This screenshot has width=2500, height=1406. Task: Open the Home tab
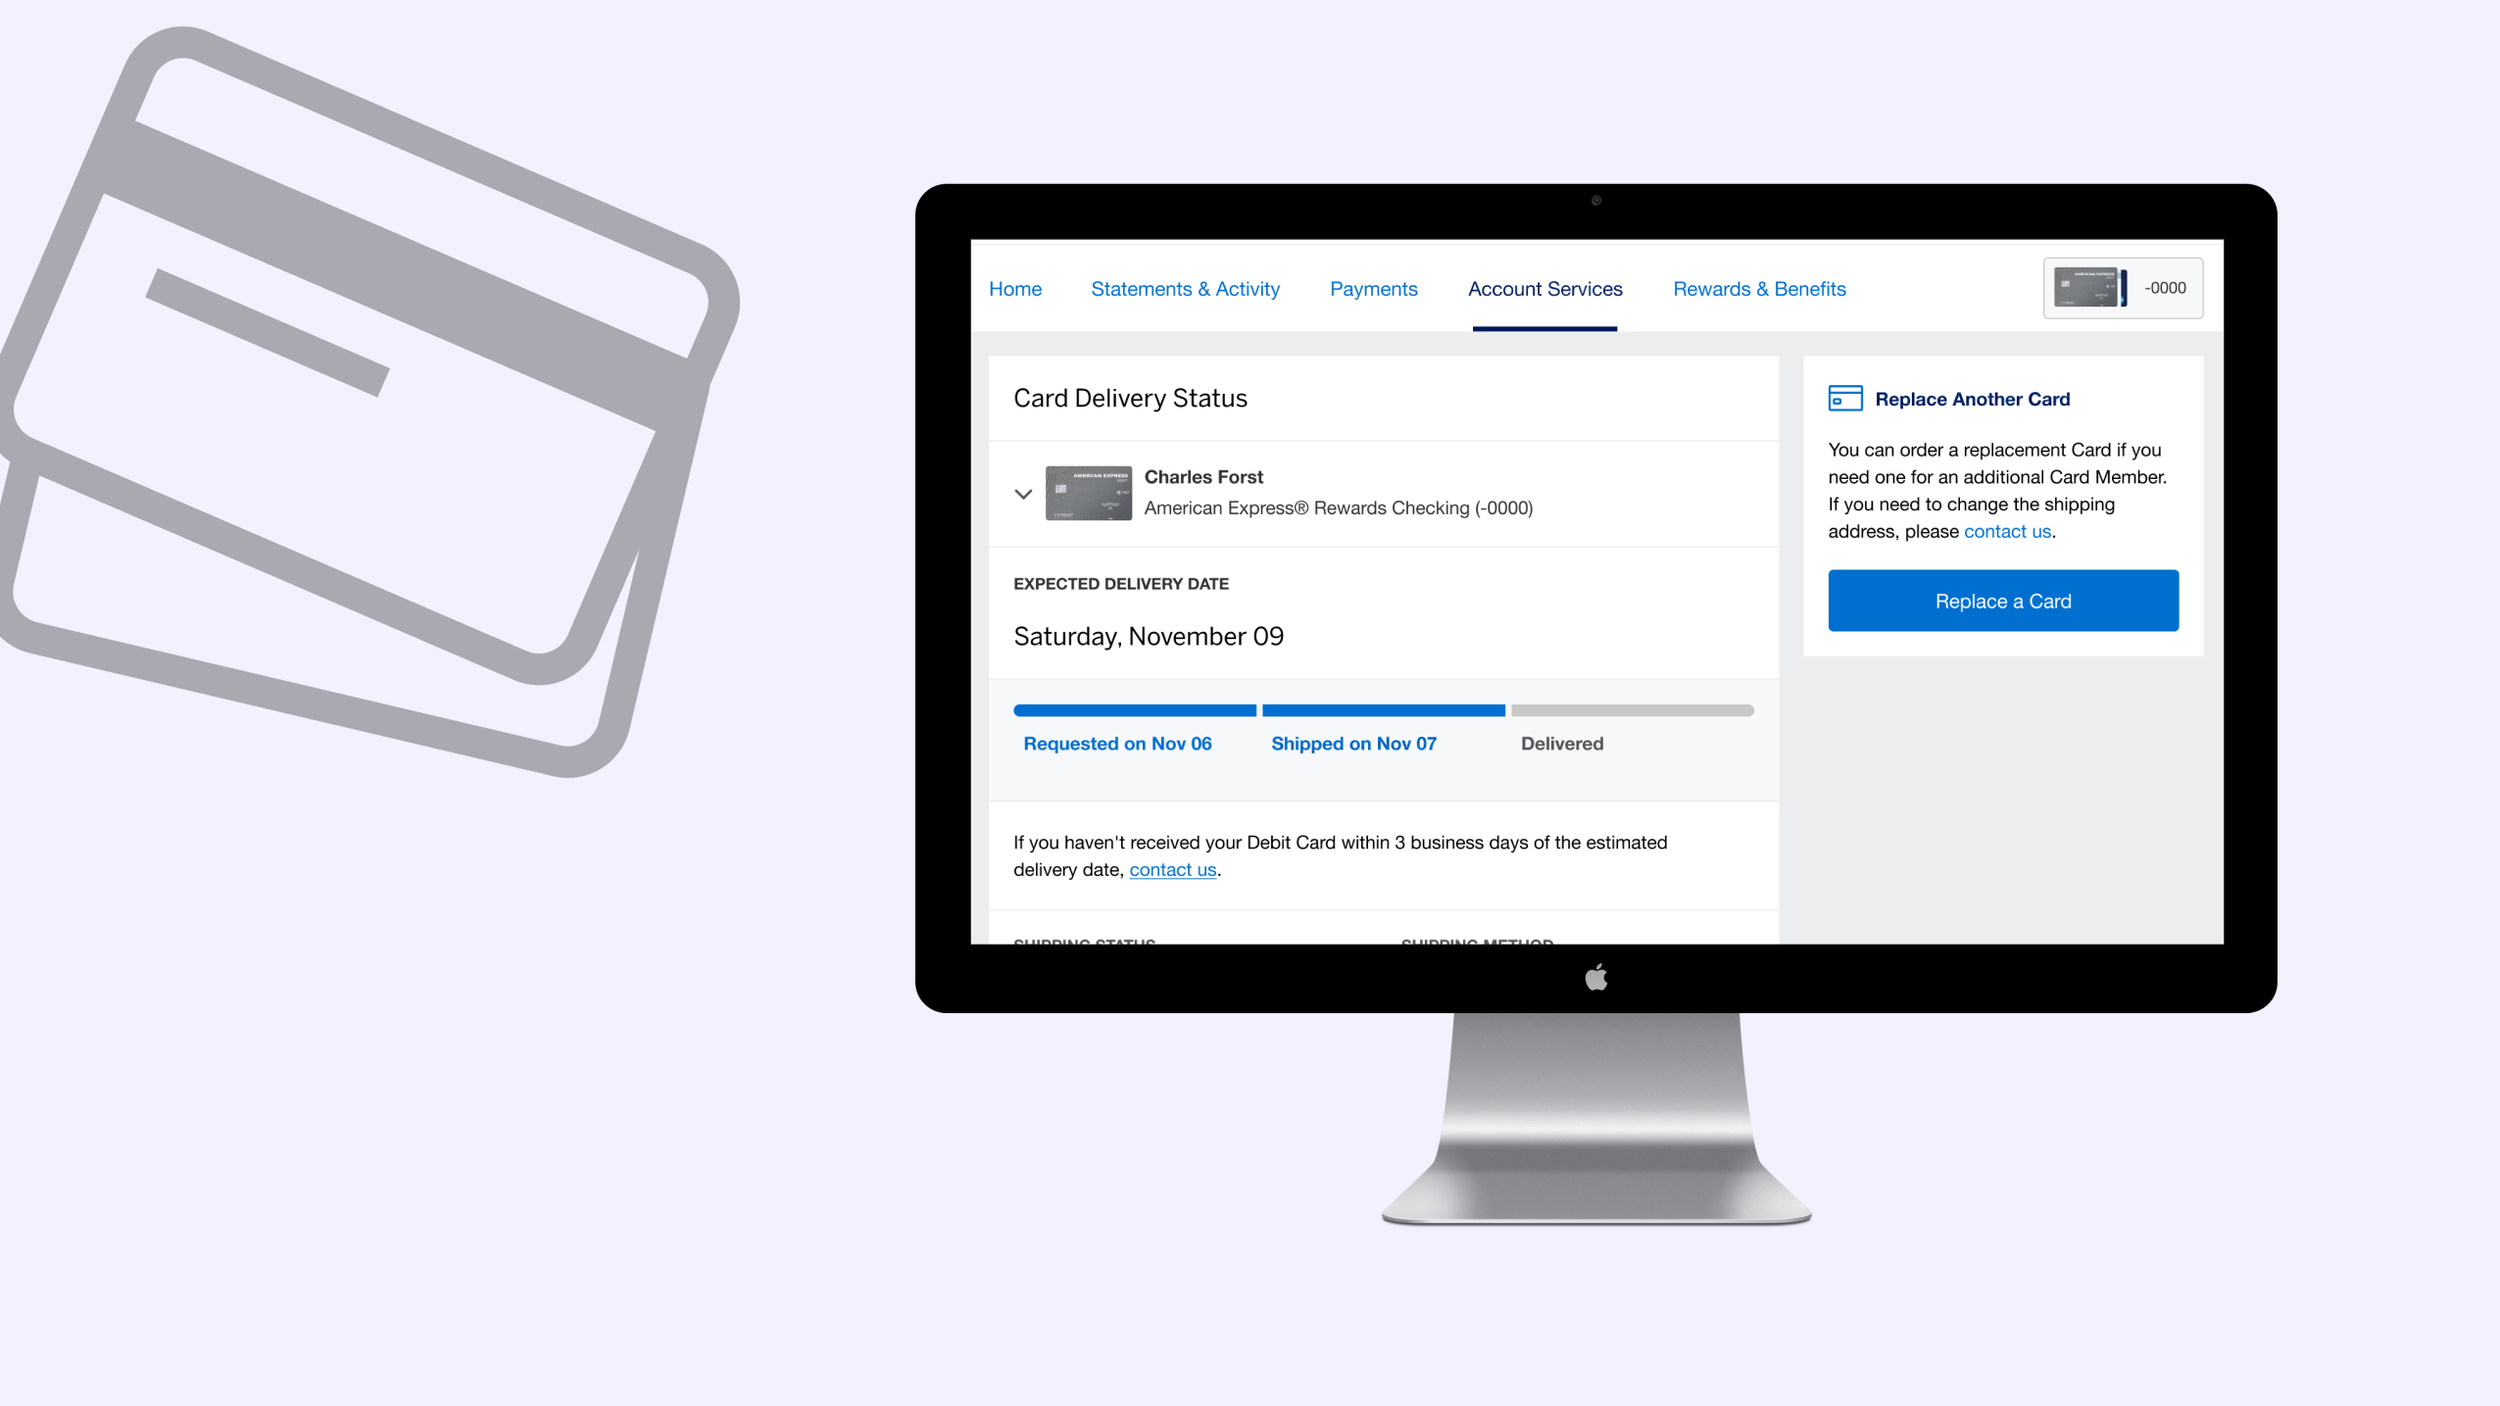[1015, 289]
